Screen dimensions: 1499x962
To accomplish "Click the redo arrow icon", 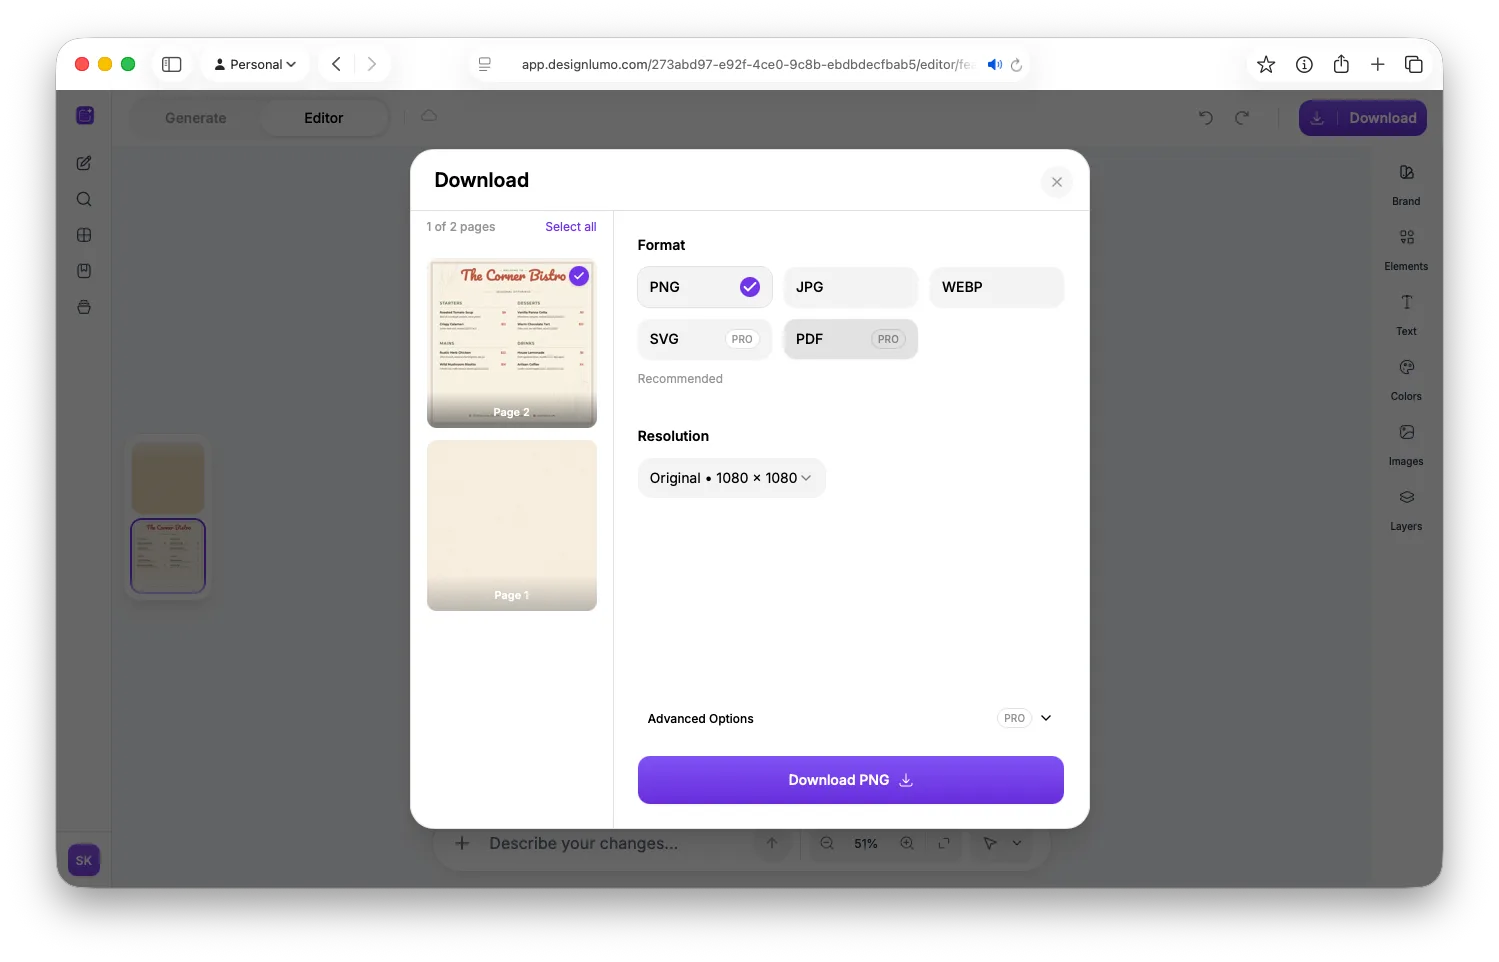I will [x=1242, y=118].
